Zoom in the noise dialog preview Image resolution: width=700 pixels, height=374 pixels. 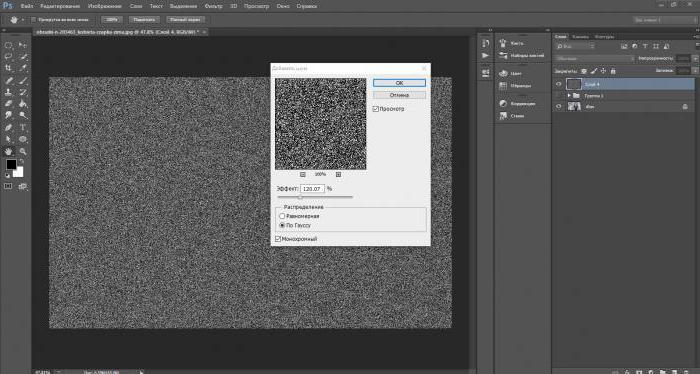tap(338, 175)
